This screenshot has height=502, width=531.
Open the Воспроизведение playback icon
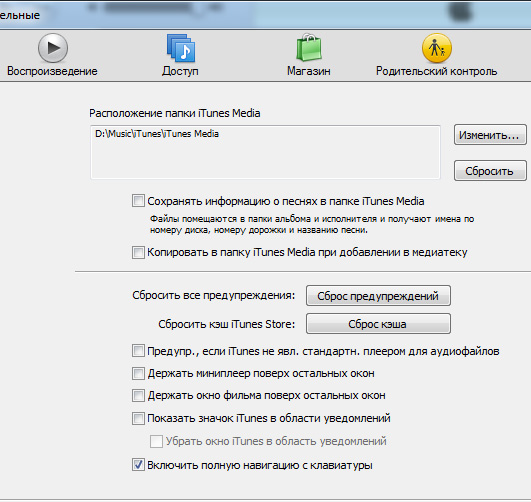click(x=53, y=48)
